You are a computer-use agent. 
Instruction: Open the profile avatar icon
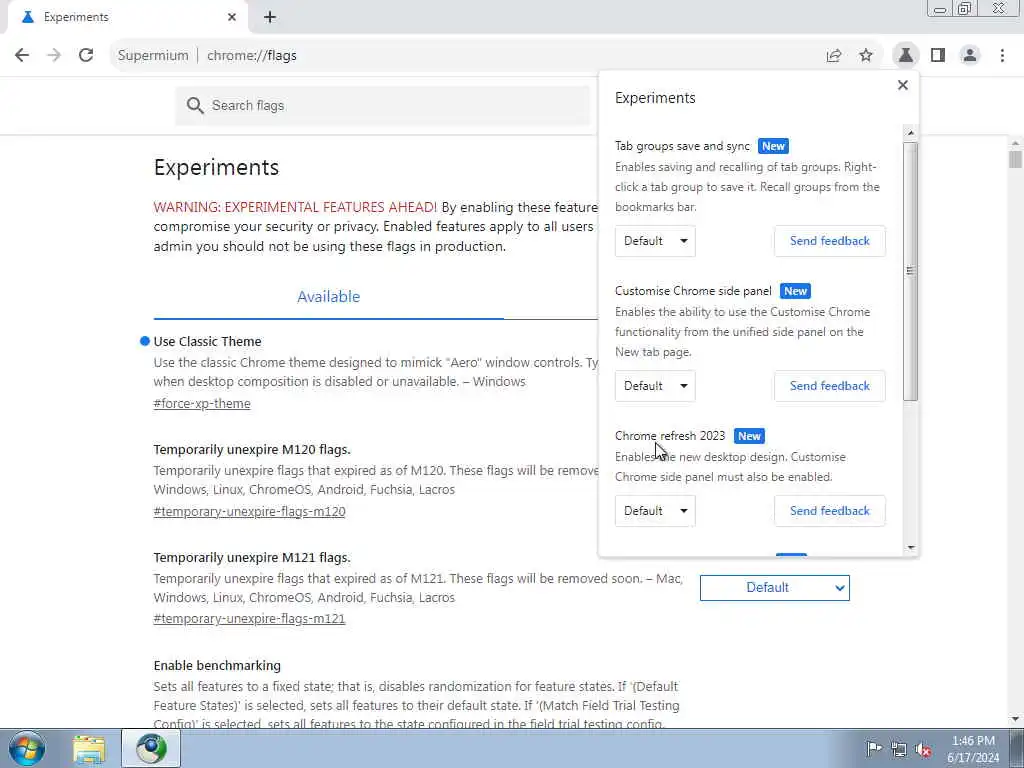970,56
